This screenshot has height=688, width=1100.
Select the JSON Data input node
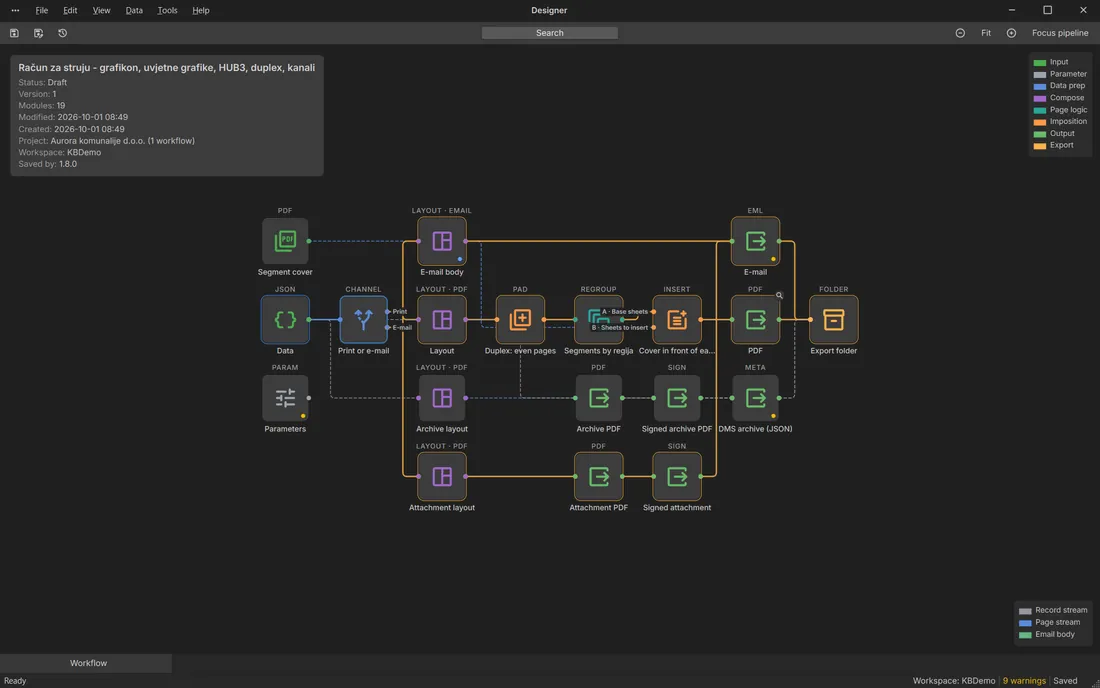coord(285,320)
